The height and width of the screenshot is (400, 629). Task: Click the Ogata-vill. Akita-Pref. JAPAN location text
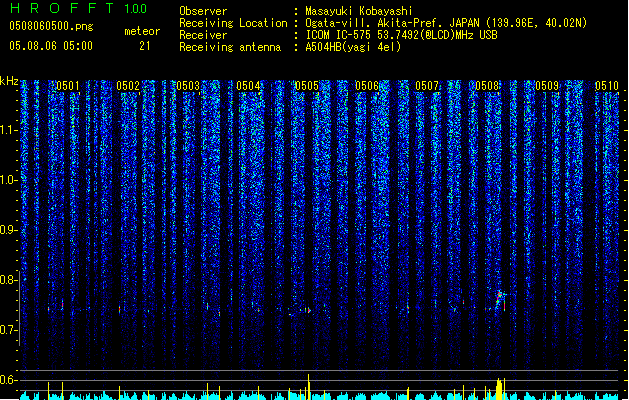tap(446, 23)
